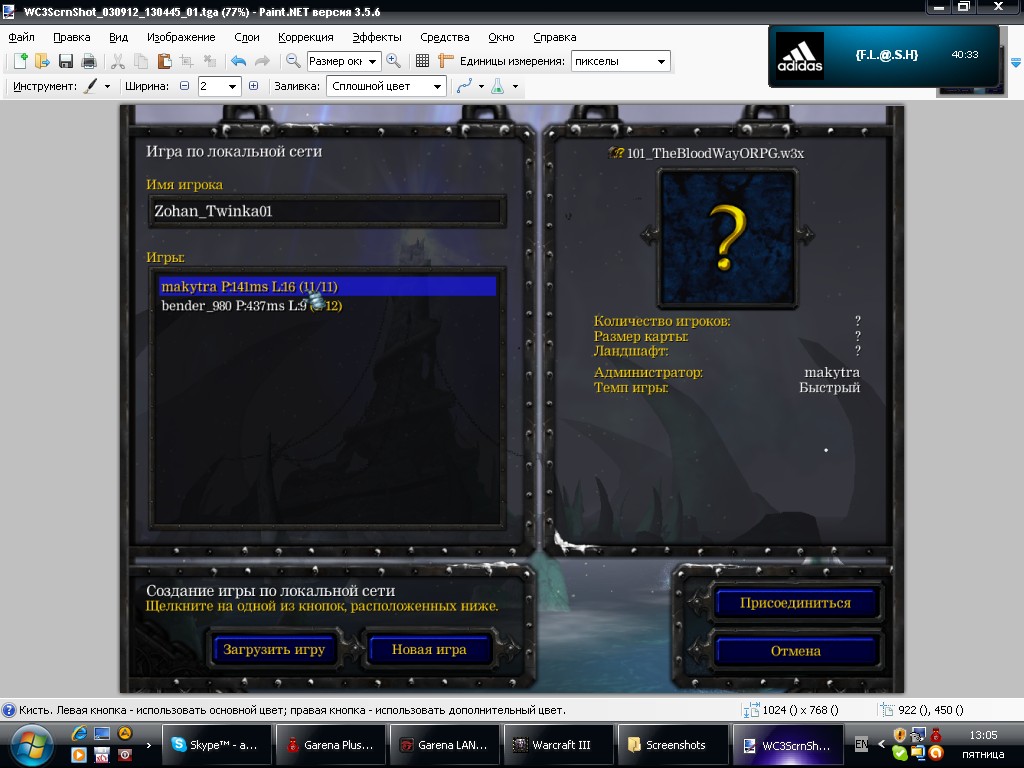Screen dimensions: 1024x768
Task: Click the Zoom out magnifier icon
Action: pyautogui.click(x=293, y=61)
